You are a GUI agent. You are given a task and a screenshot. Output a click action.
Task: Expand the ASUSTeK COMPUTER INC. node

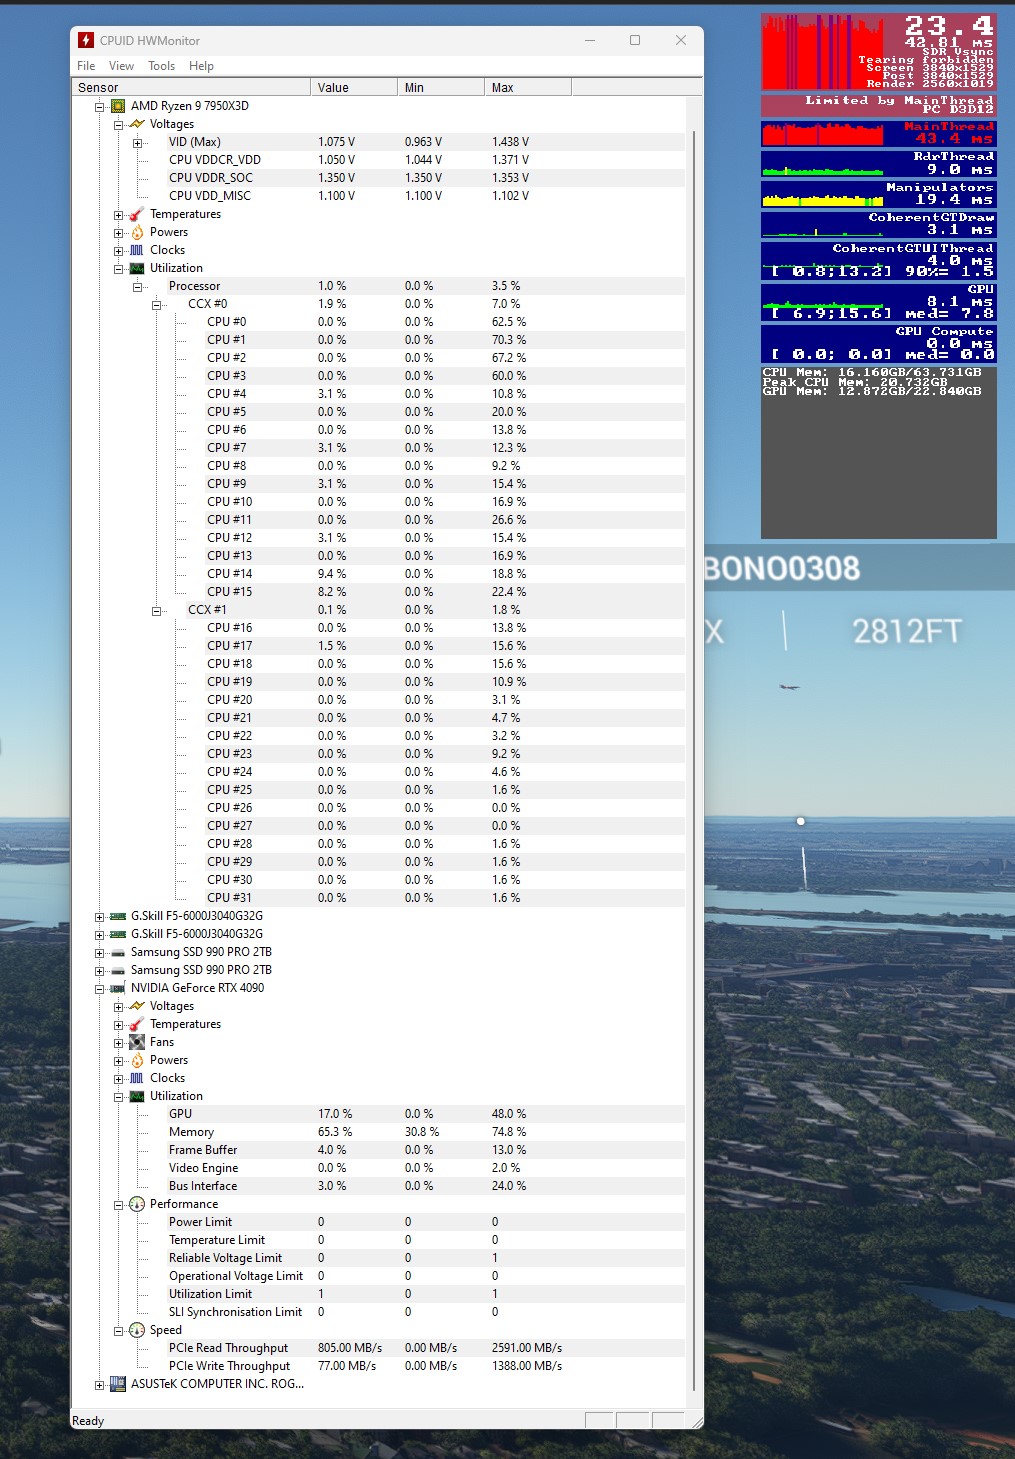pos(99,1384)
